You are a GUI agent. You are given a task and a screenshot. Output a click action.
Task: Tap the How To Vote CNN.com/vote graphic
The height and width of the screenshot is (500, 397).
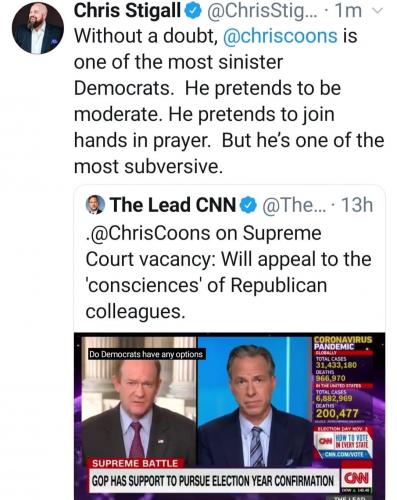(343, 444)
